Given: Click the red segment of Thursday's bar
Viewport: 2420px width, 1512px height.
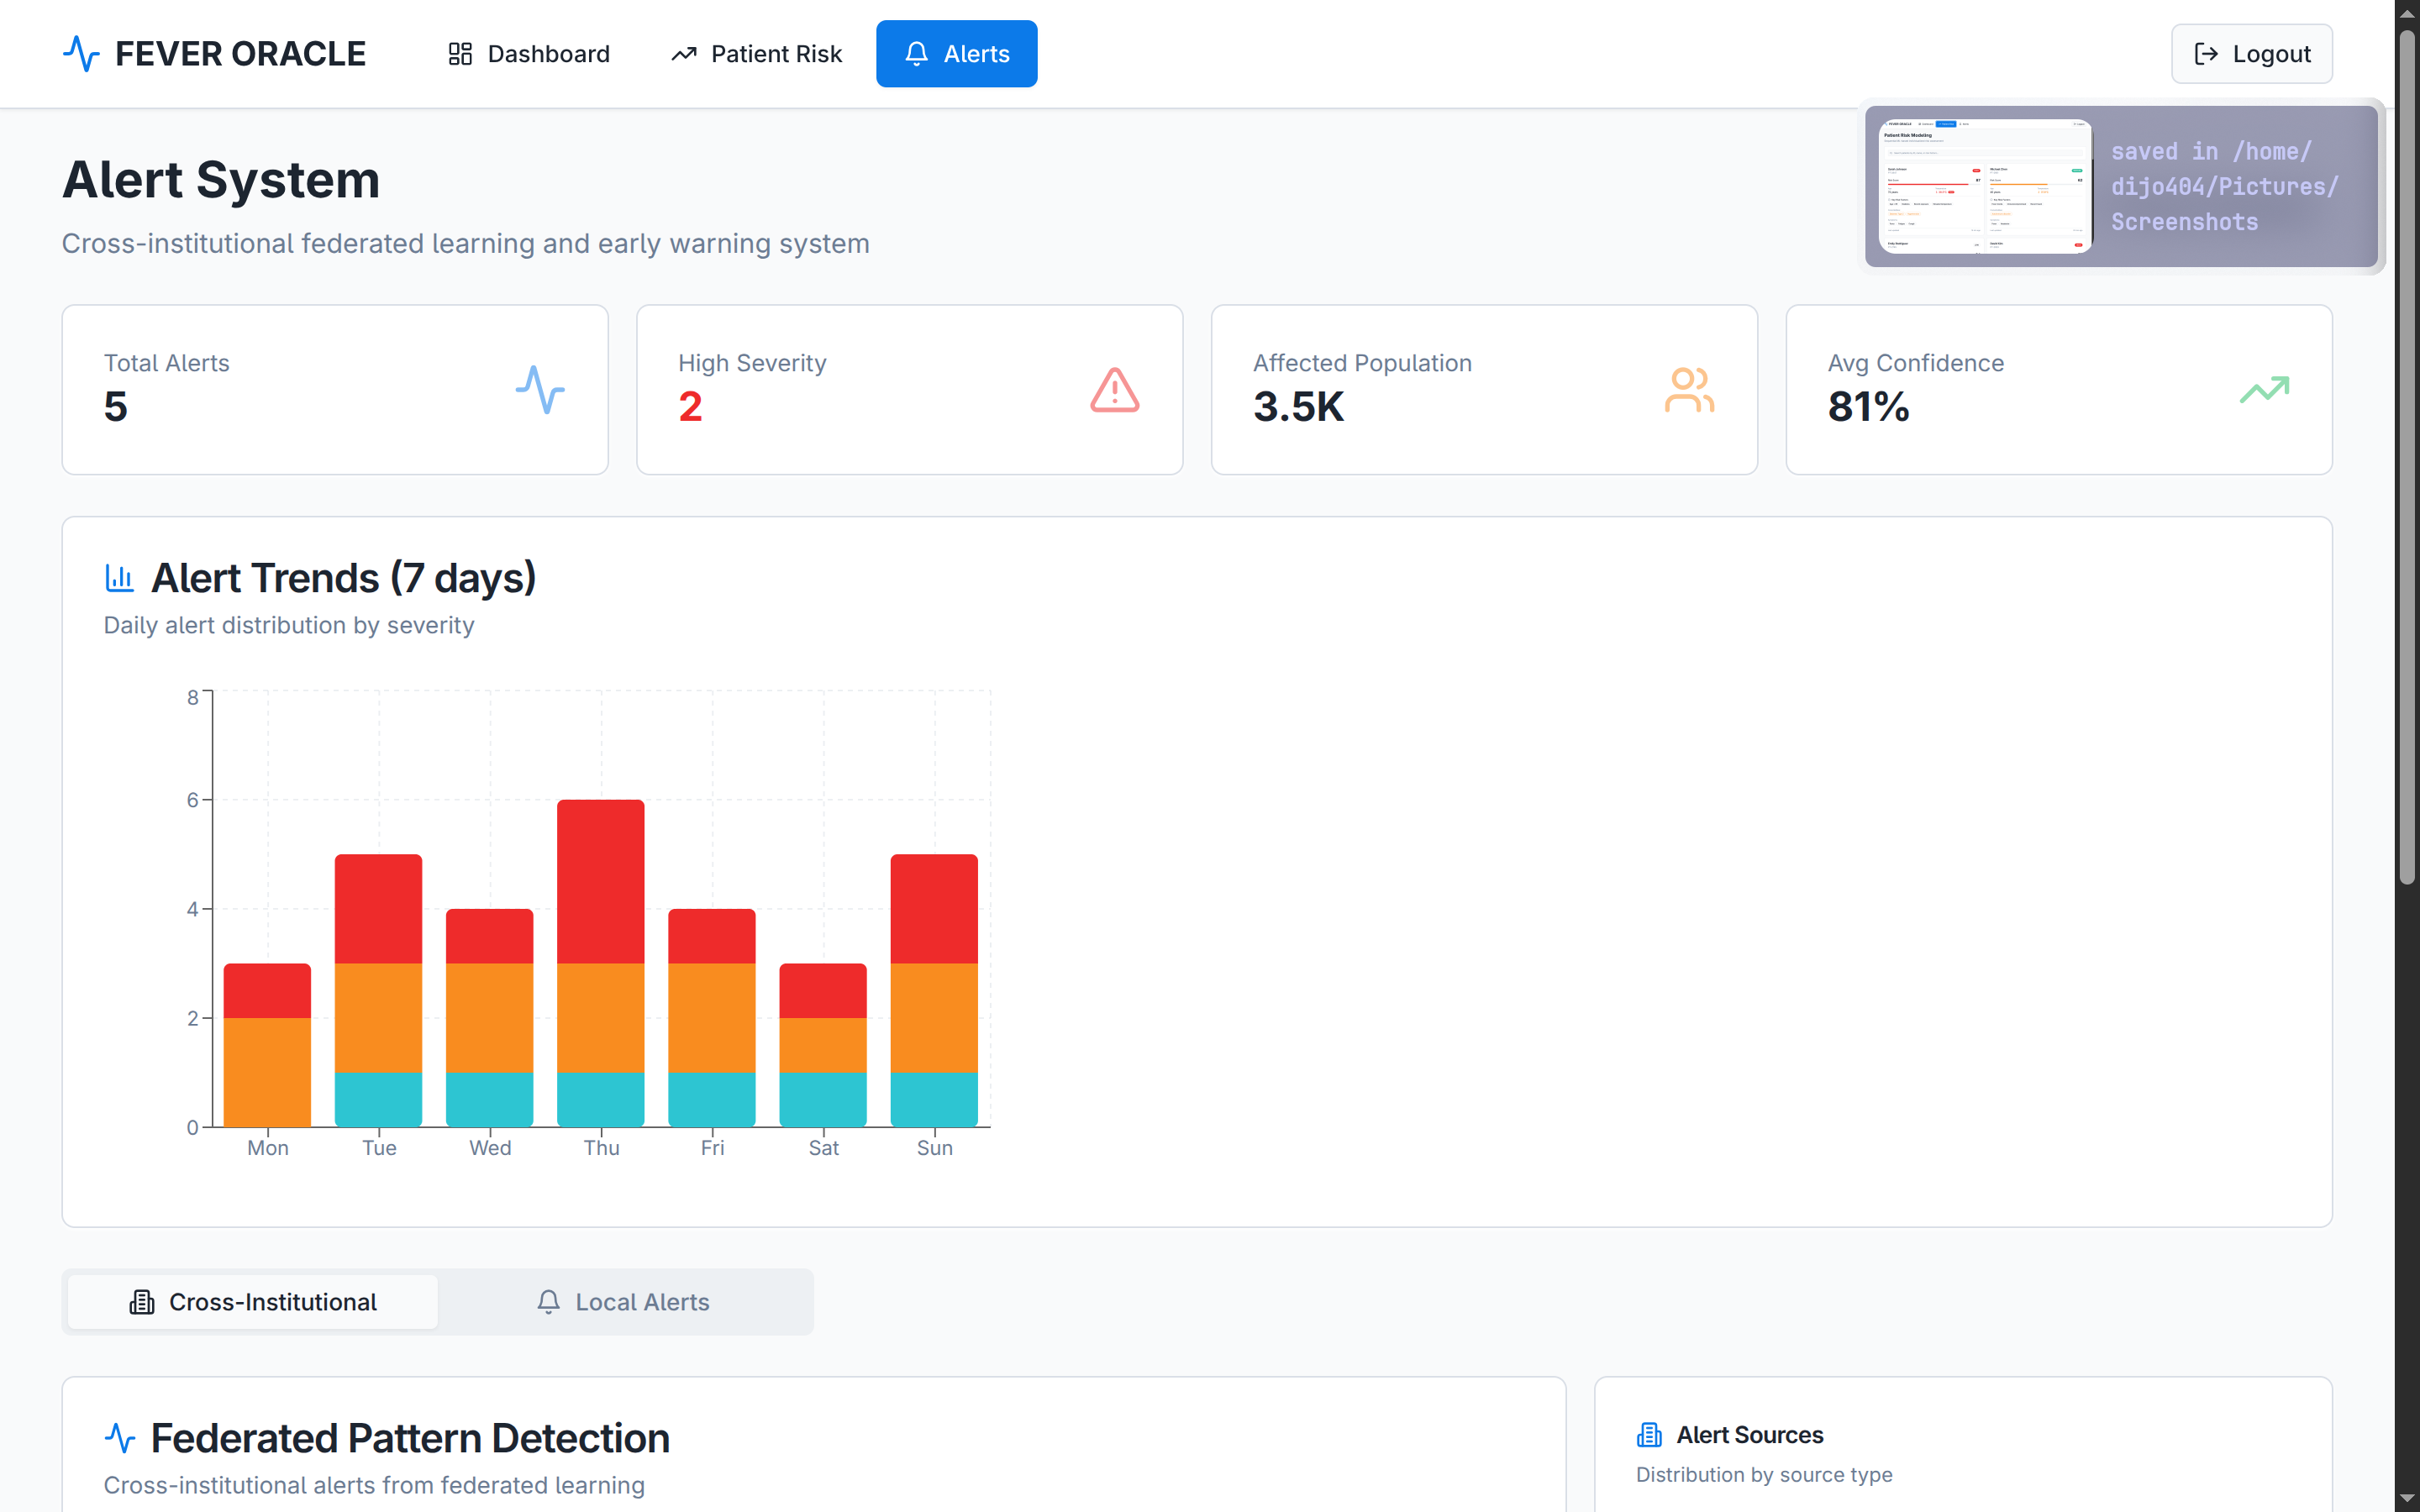Looking at the screenshot, I should click(x=600, y=880).
